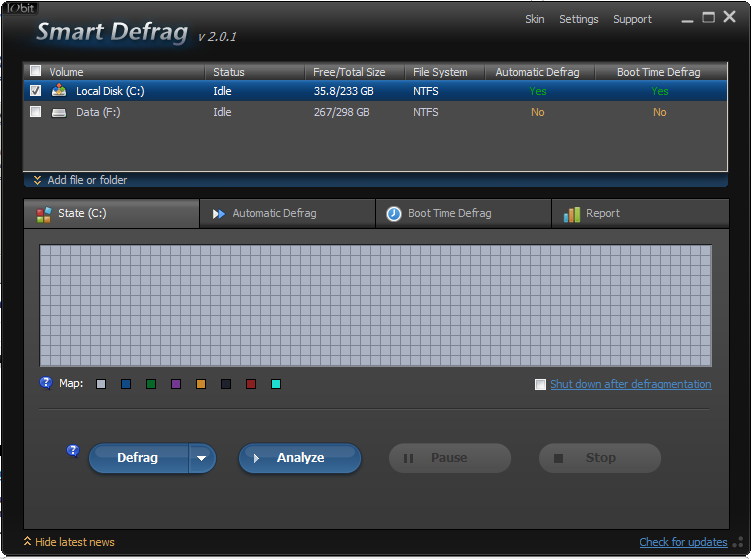Click Local Disk (C:) volume name
The height and width of the screenshot is (559, 751).
(110, 91)
